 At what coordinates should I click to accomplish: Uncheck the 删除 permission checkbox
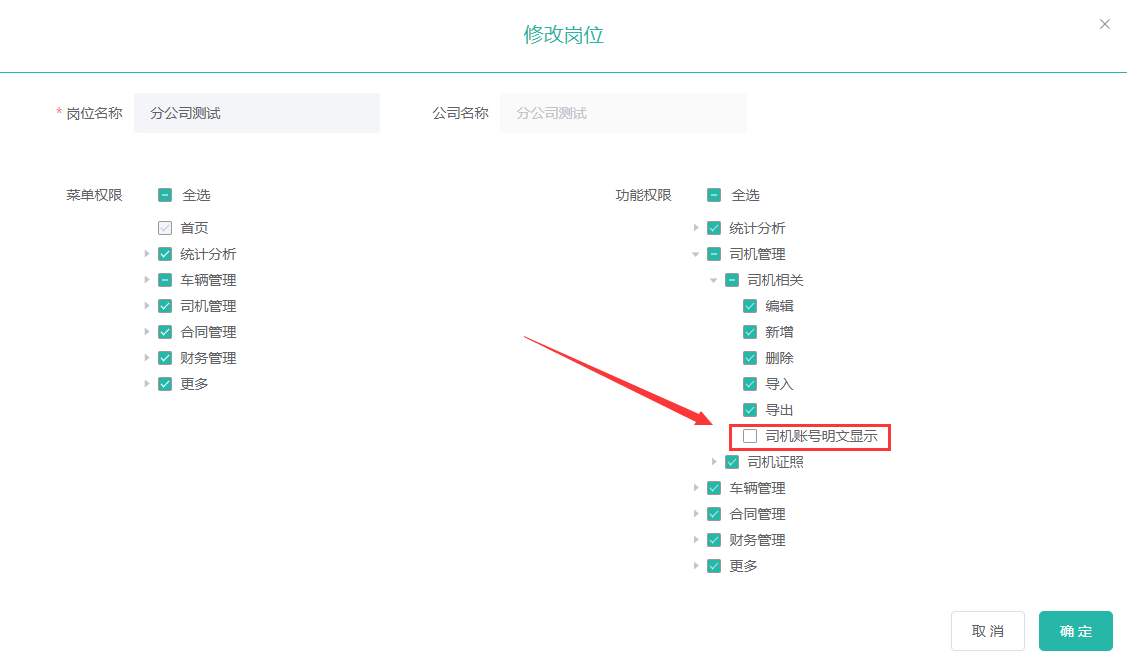[750, 358]
